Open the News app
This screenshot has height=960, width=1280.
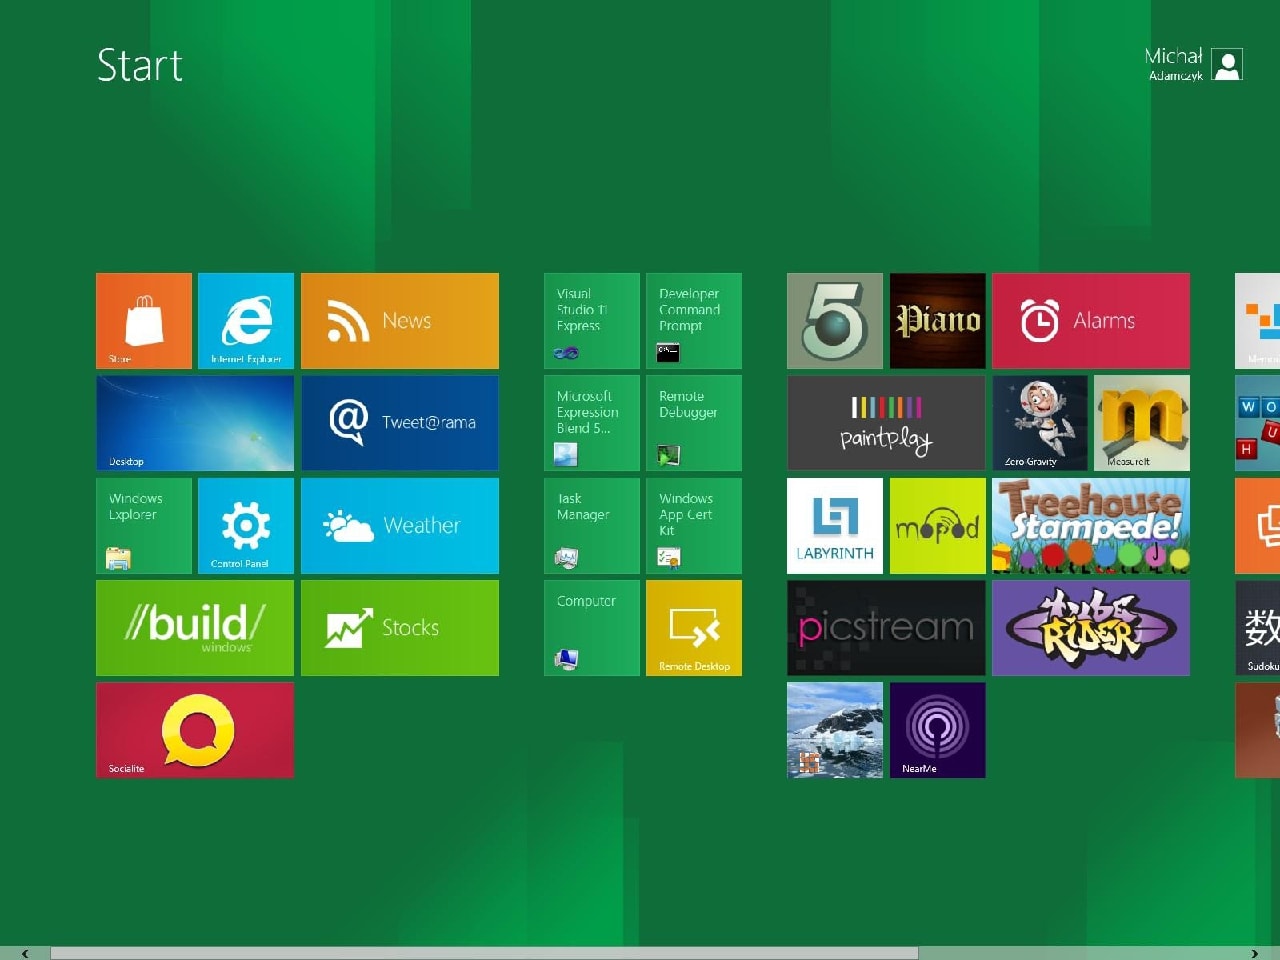click(x=399, y=320)
